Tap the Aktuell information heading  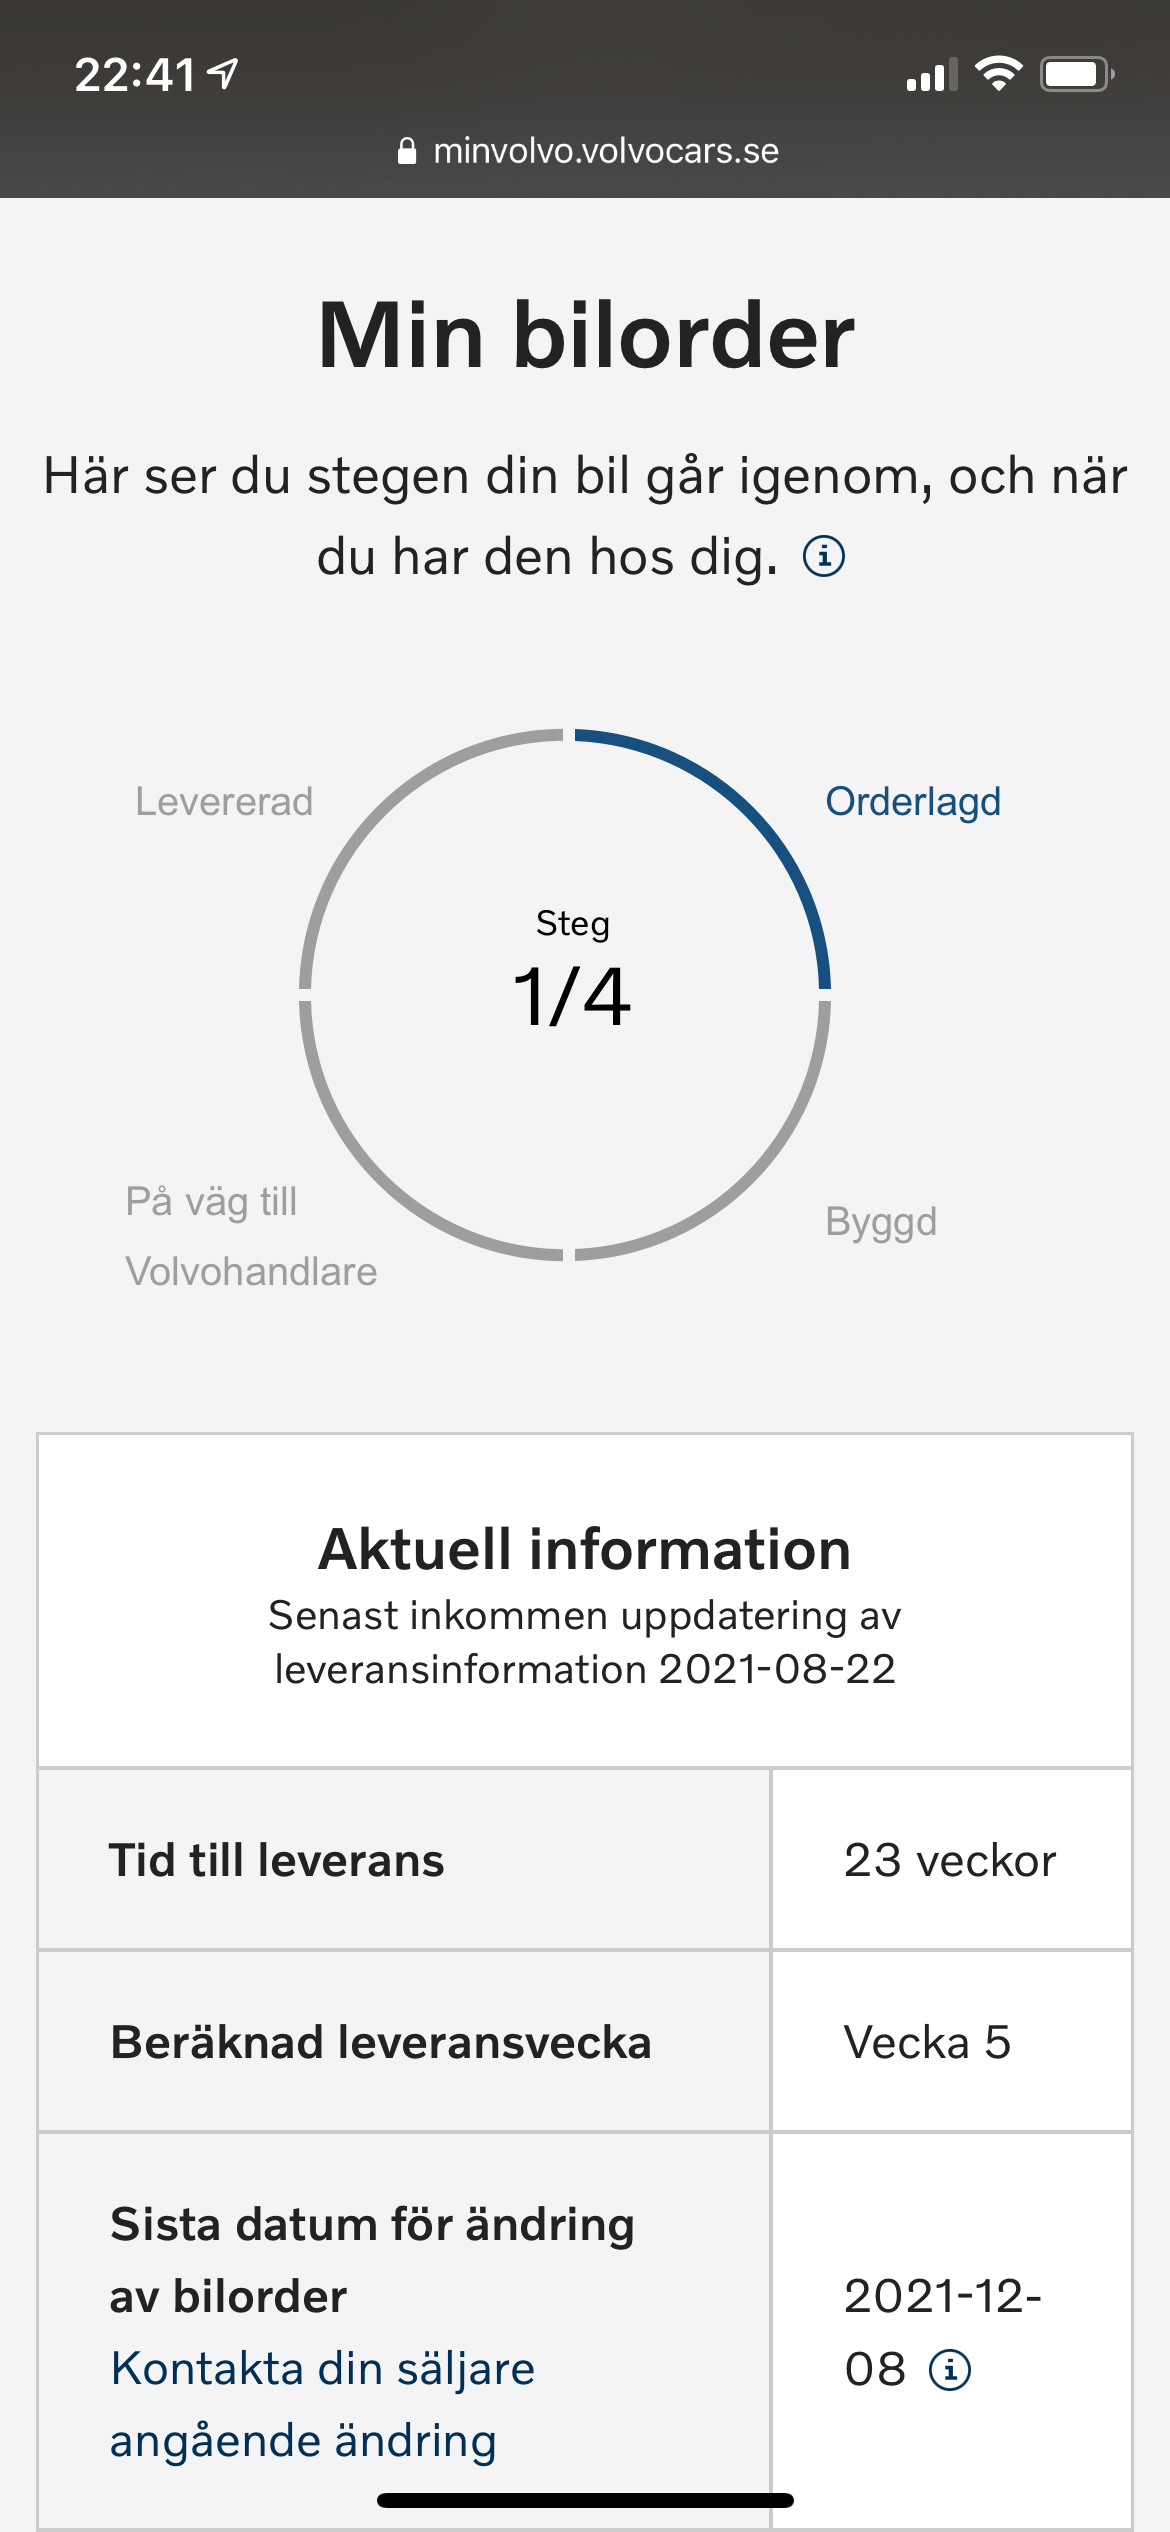[585, 1549]
